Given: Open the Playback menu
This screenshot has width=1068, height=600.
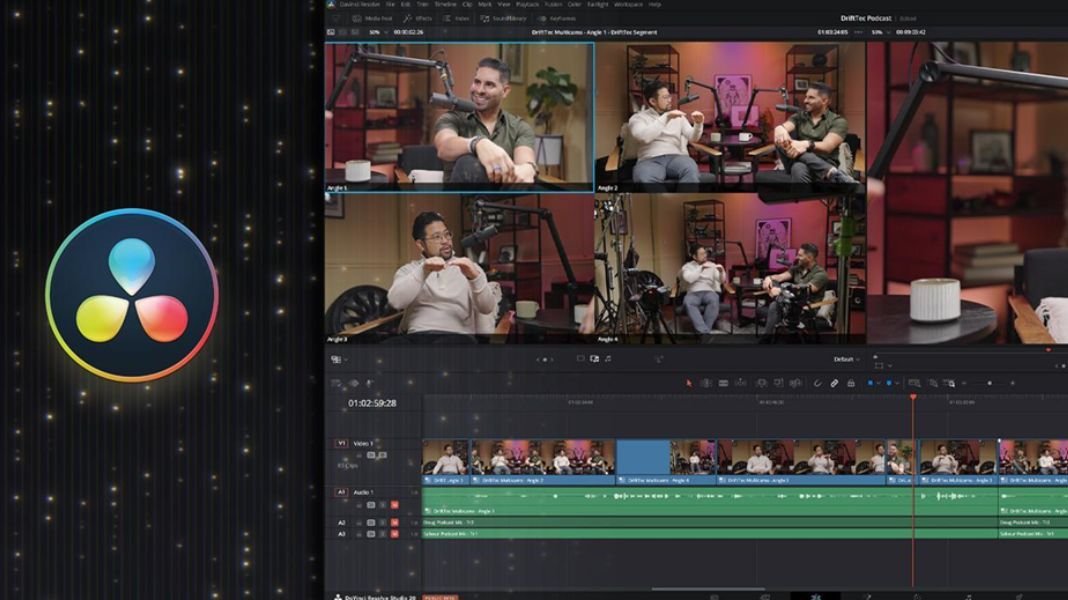Looking at the screenshot, I should pos(527,4).
